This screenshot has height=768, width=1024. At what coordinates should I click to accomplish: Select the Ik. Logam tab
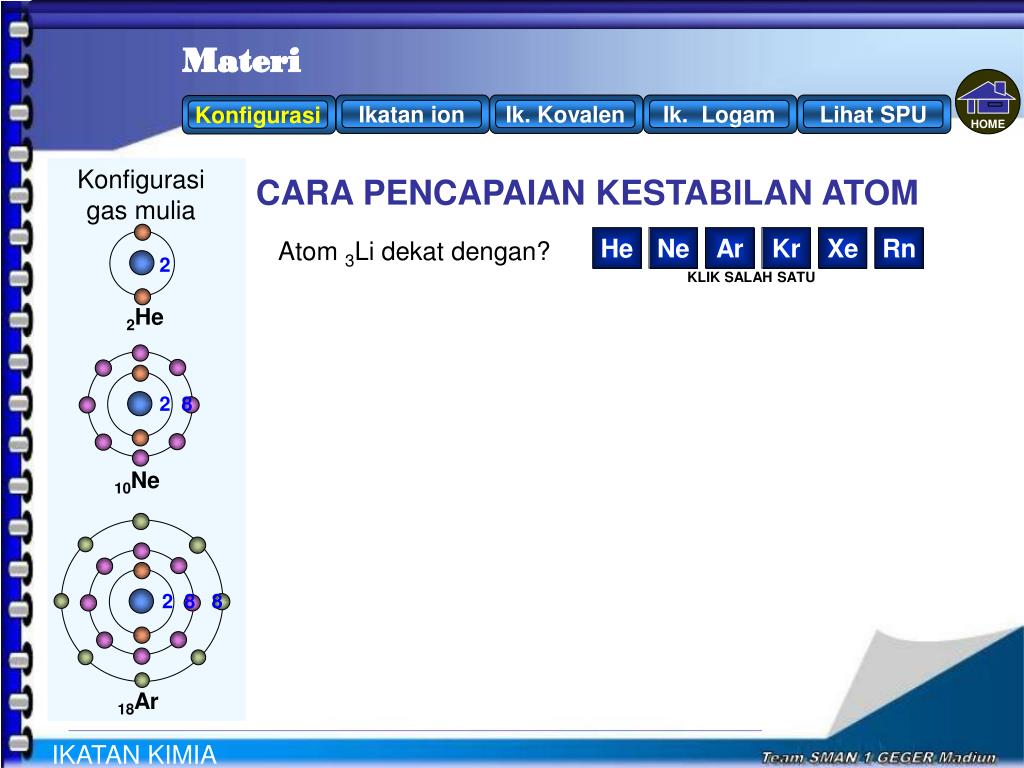[x=720, y=115]
